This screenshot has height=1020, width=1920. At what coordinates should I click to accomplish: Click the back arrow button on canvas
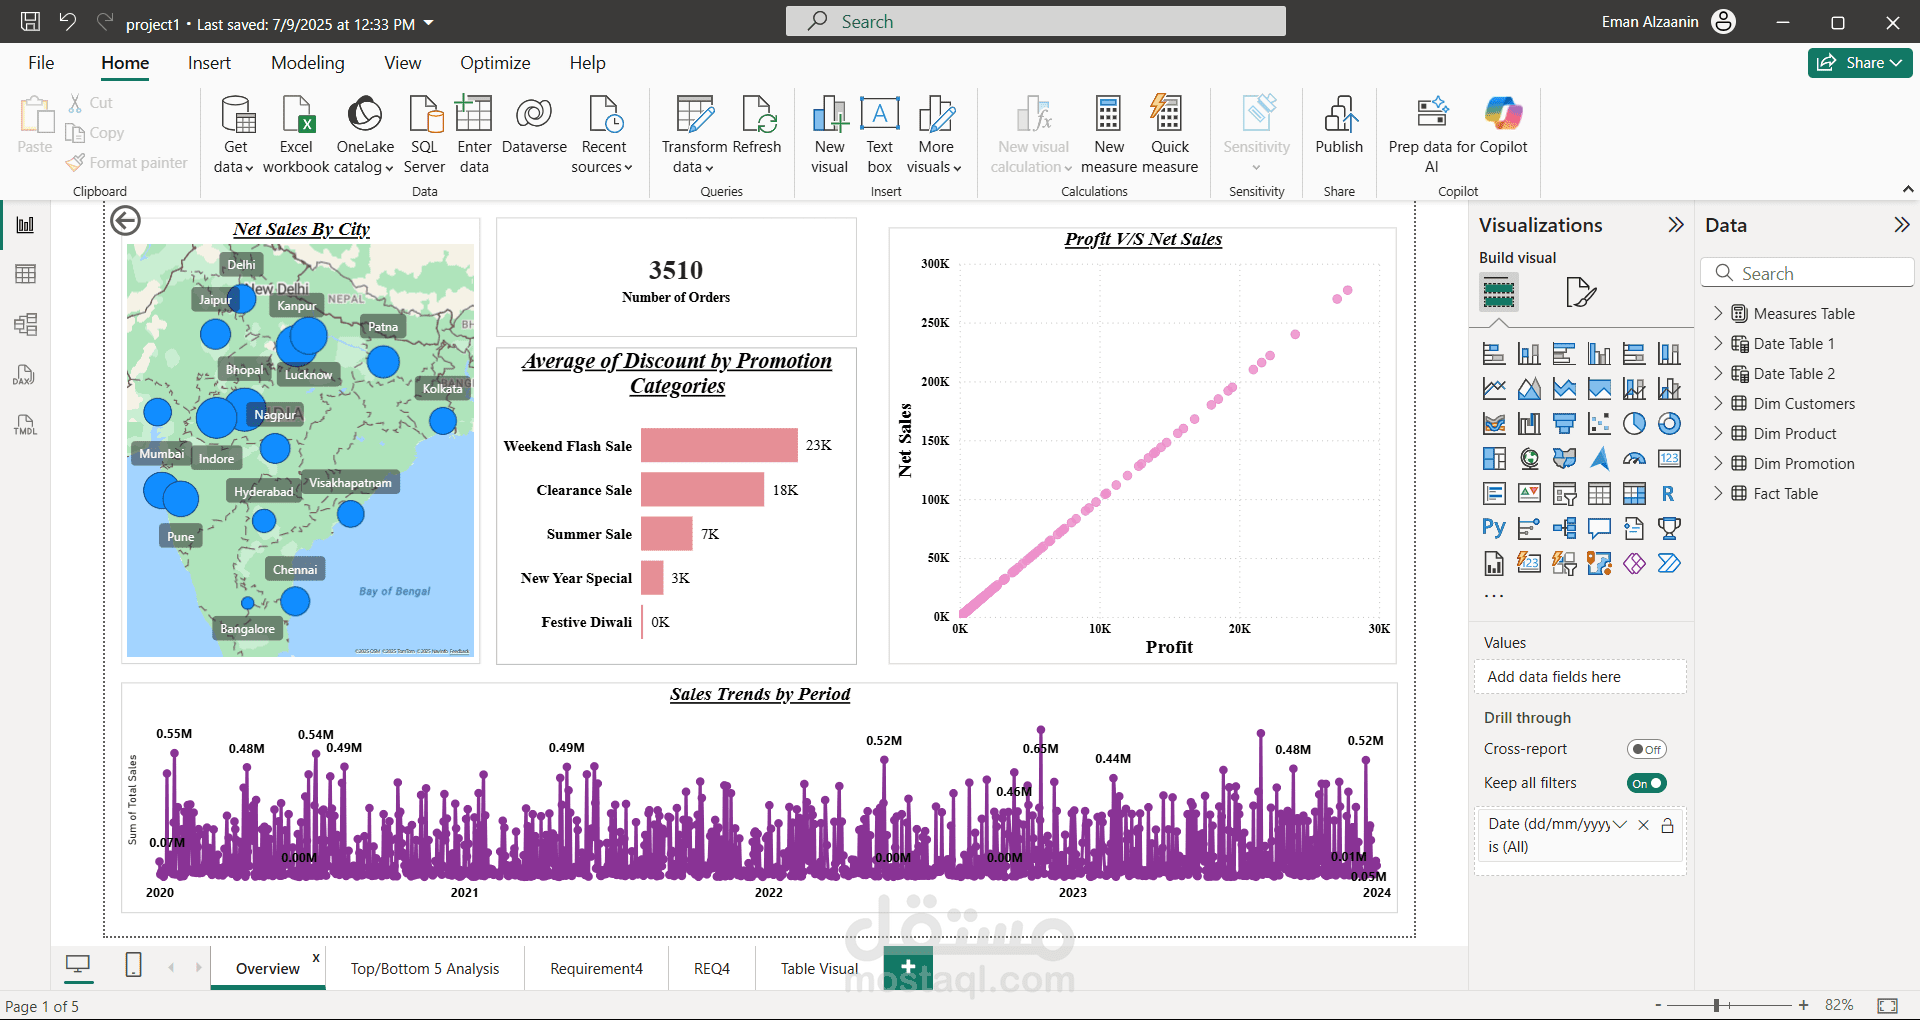coord(126,221)
